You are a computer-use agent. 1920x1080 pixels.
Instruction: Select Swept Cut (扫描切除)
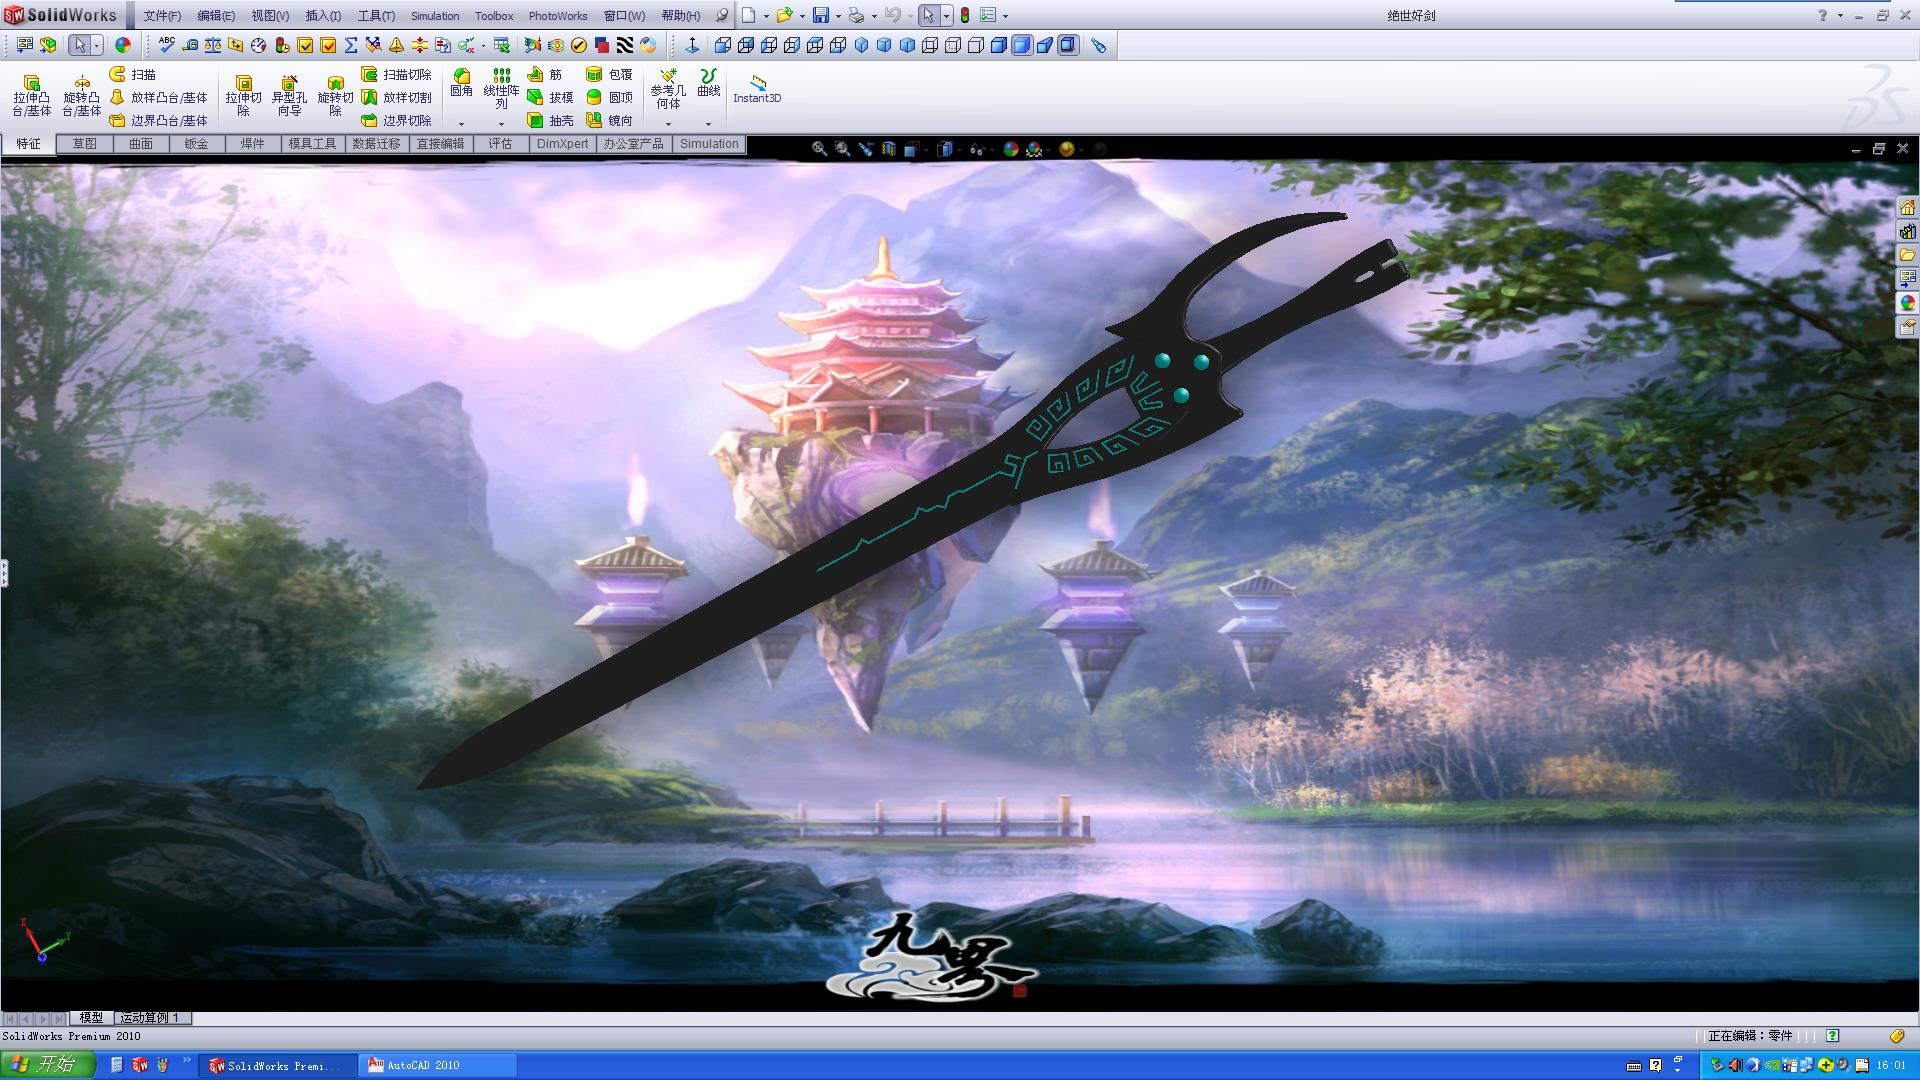tap(396, 75)
